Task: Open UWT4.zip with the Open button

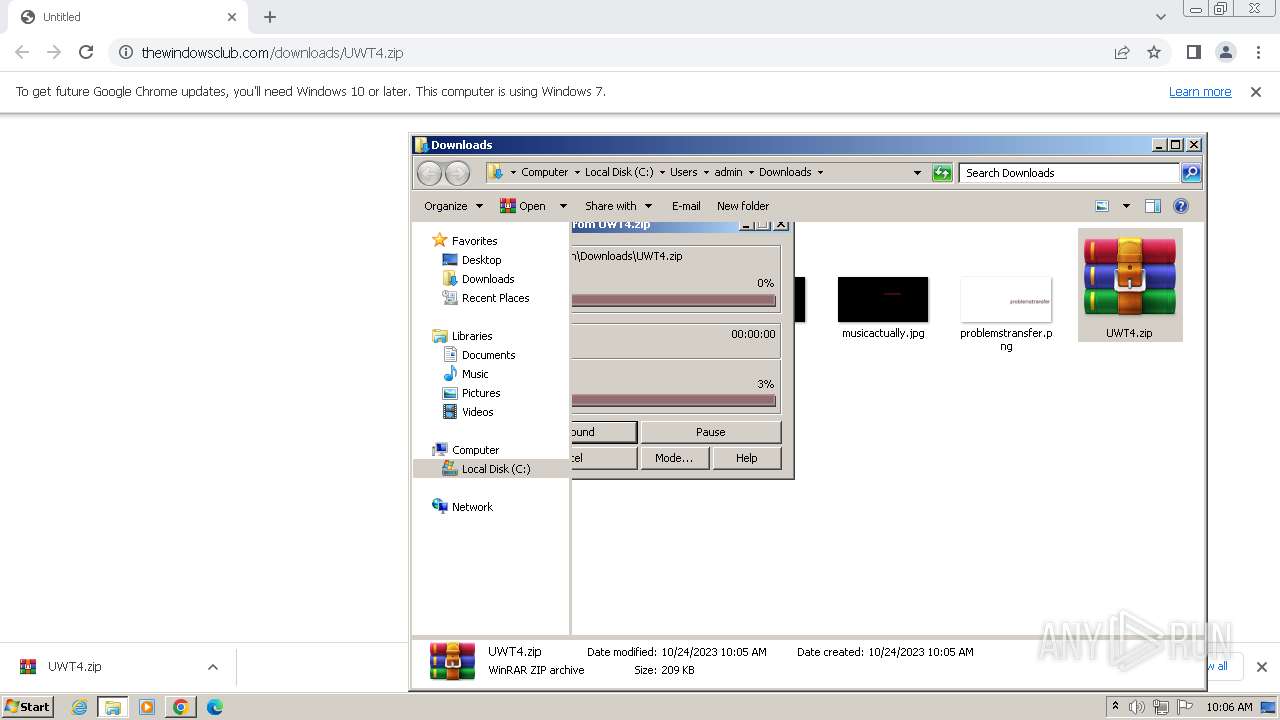Action: tap(523, 206)
